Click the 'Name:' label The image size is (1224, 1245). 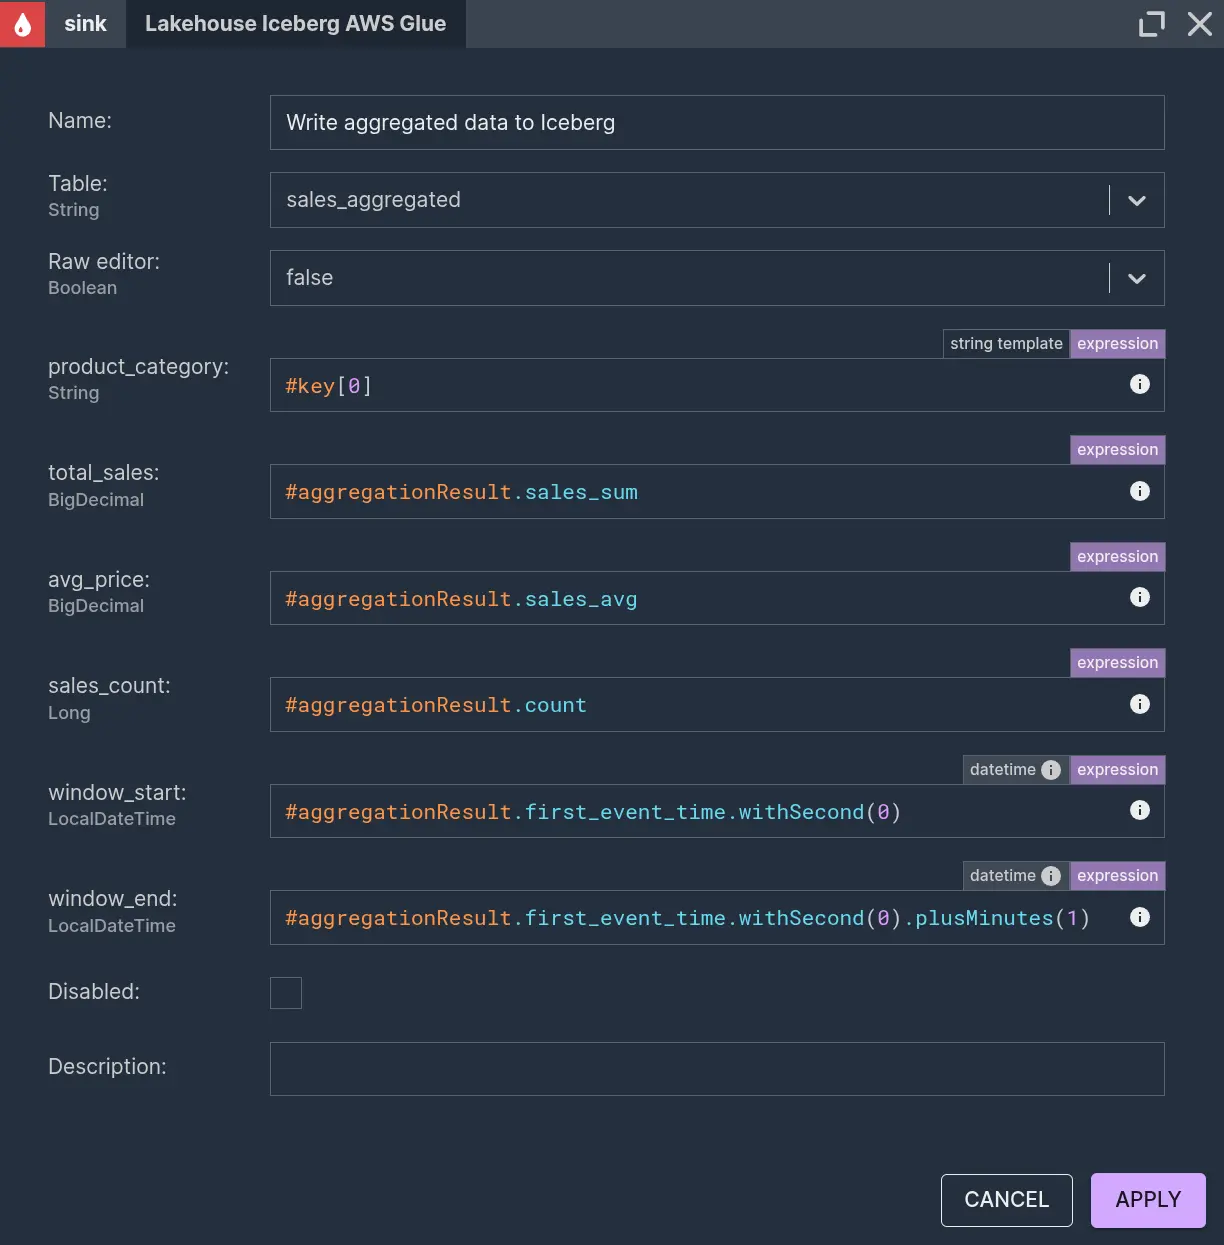pyautogui.click(x=80, y=121)
